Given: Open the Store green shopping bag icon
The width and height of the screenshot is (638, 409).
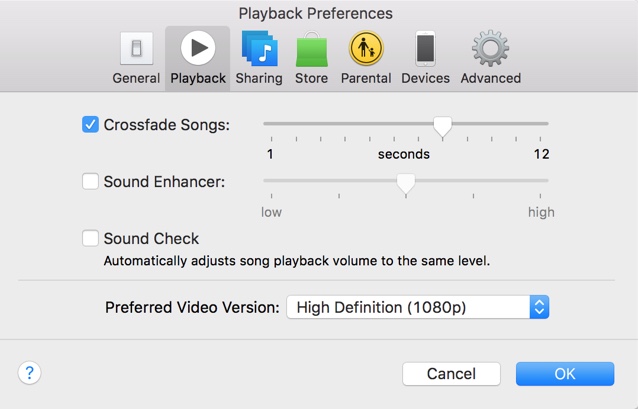Looking at the screenshot, I should [312, 49].
